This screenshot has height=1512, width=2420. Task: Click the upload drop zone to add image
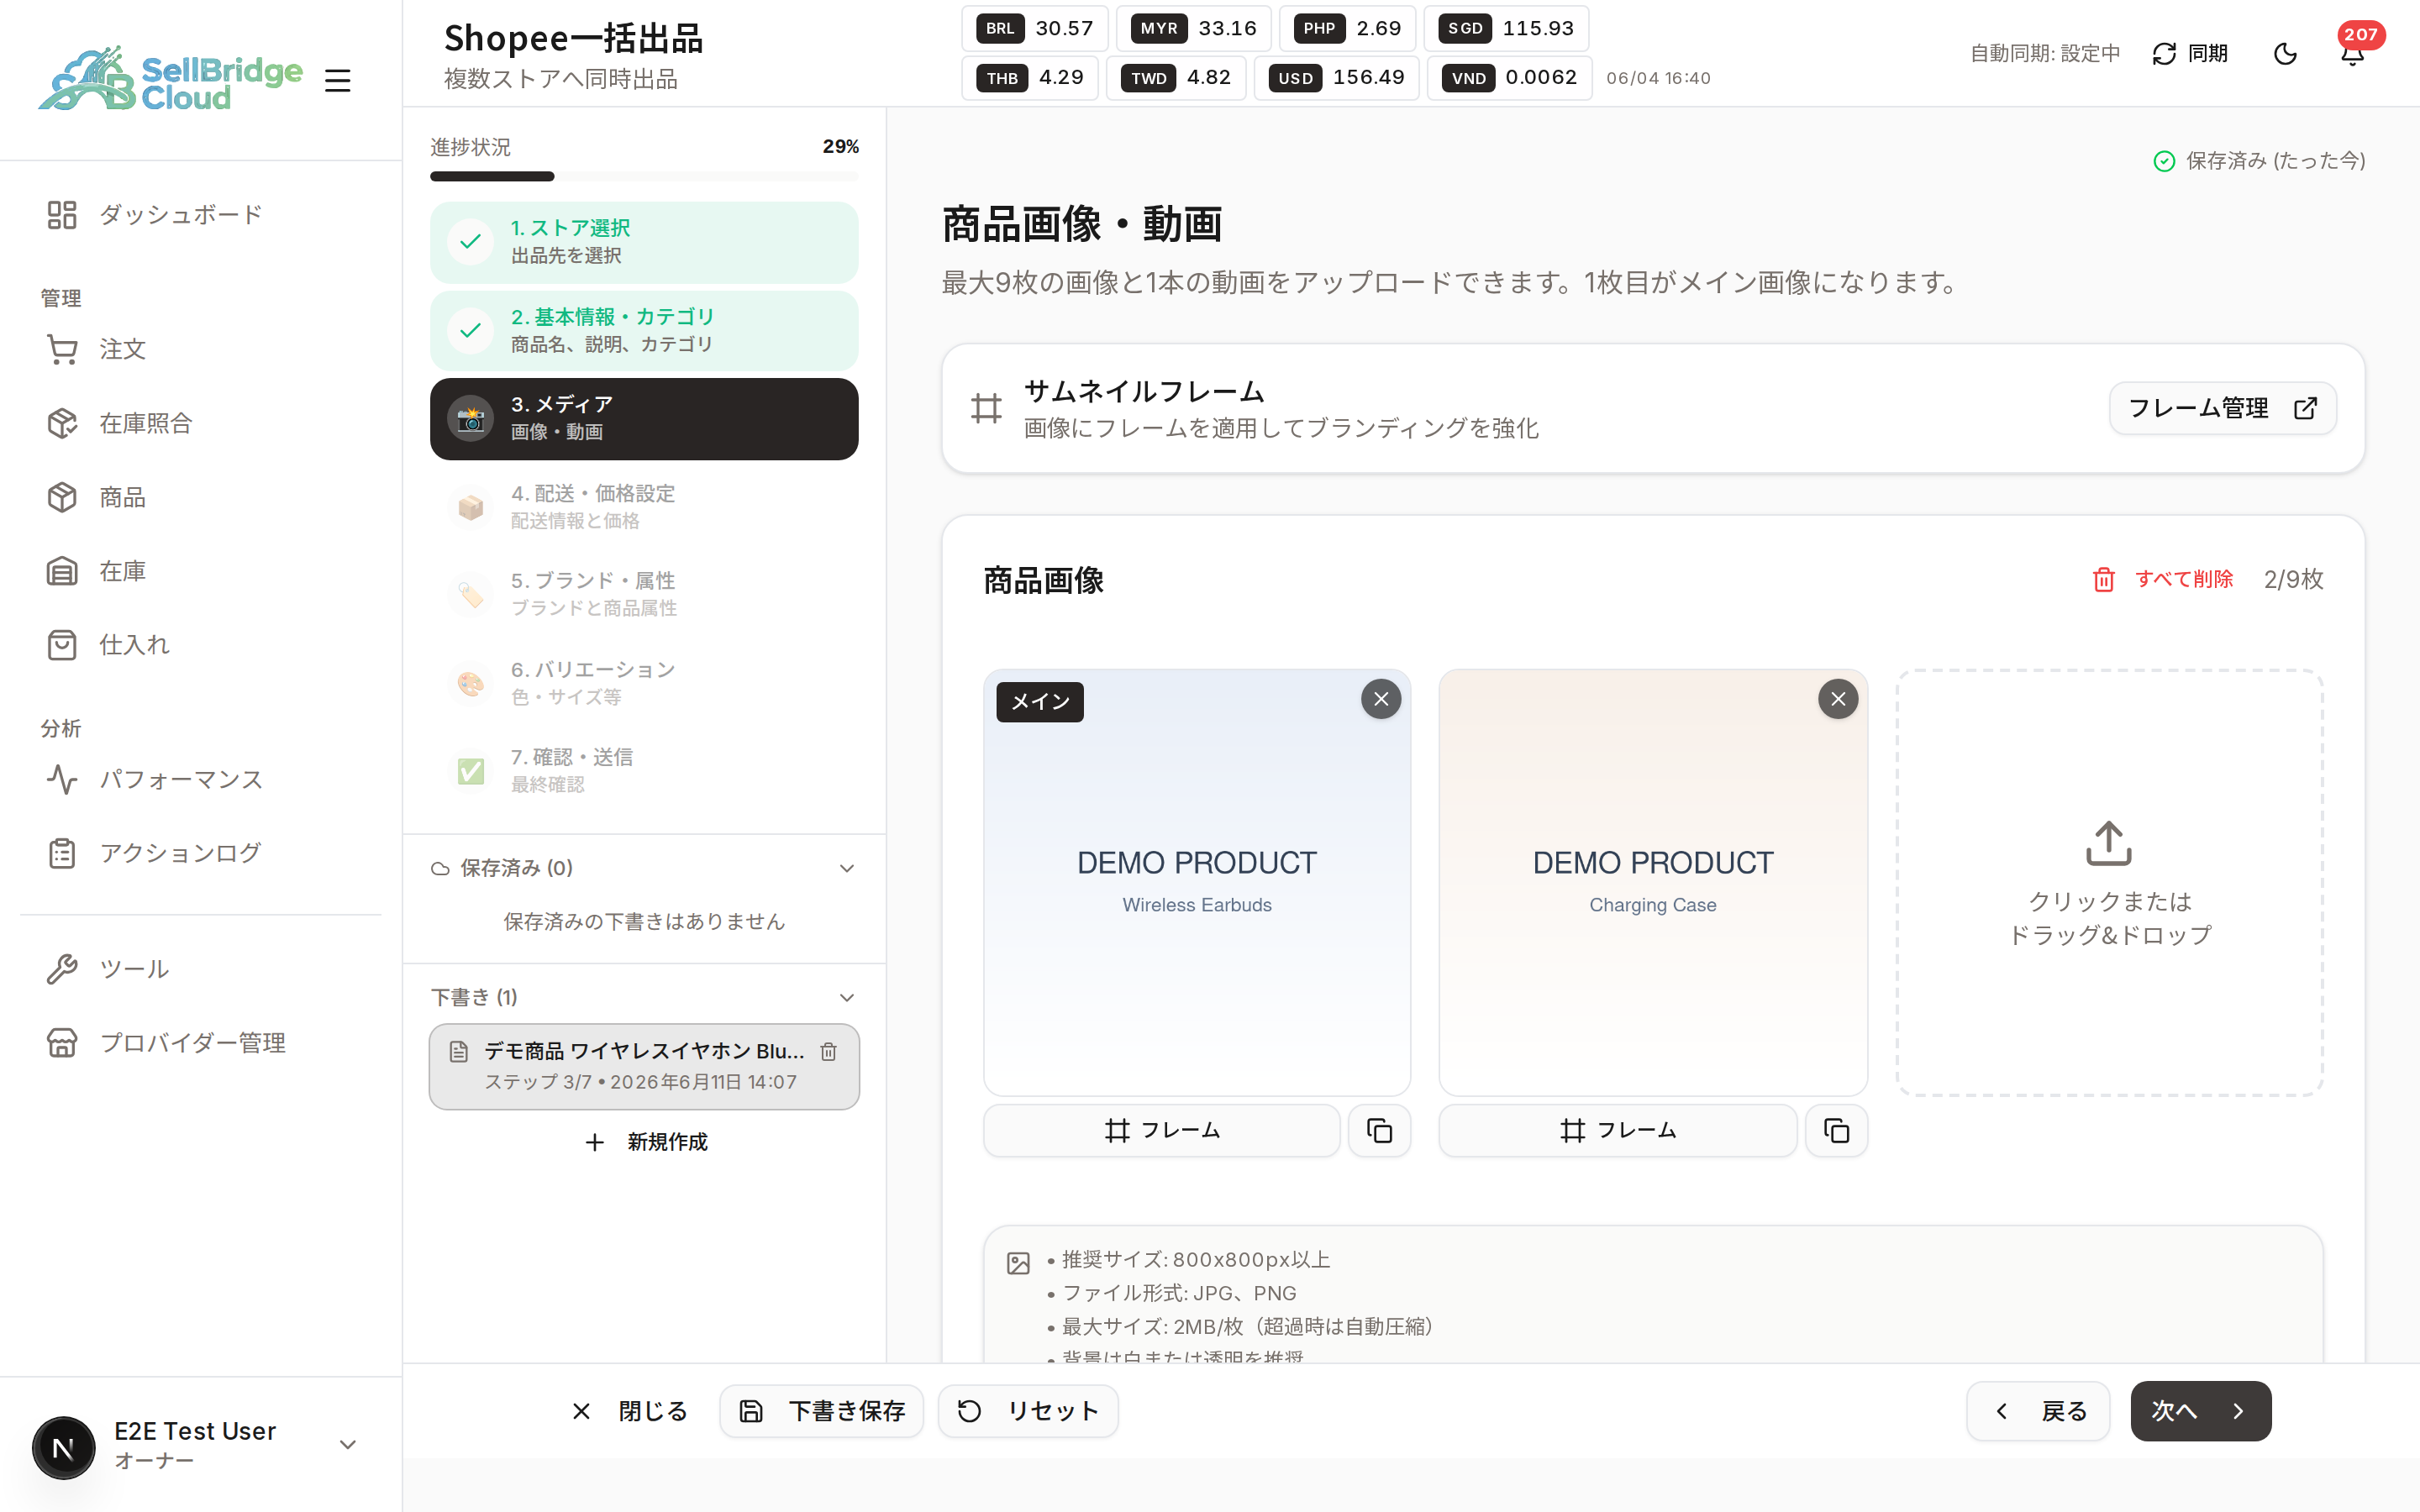(2109, 883)
